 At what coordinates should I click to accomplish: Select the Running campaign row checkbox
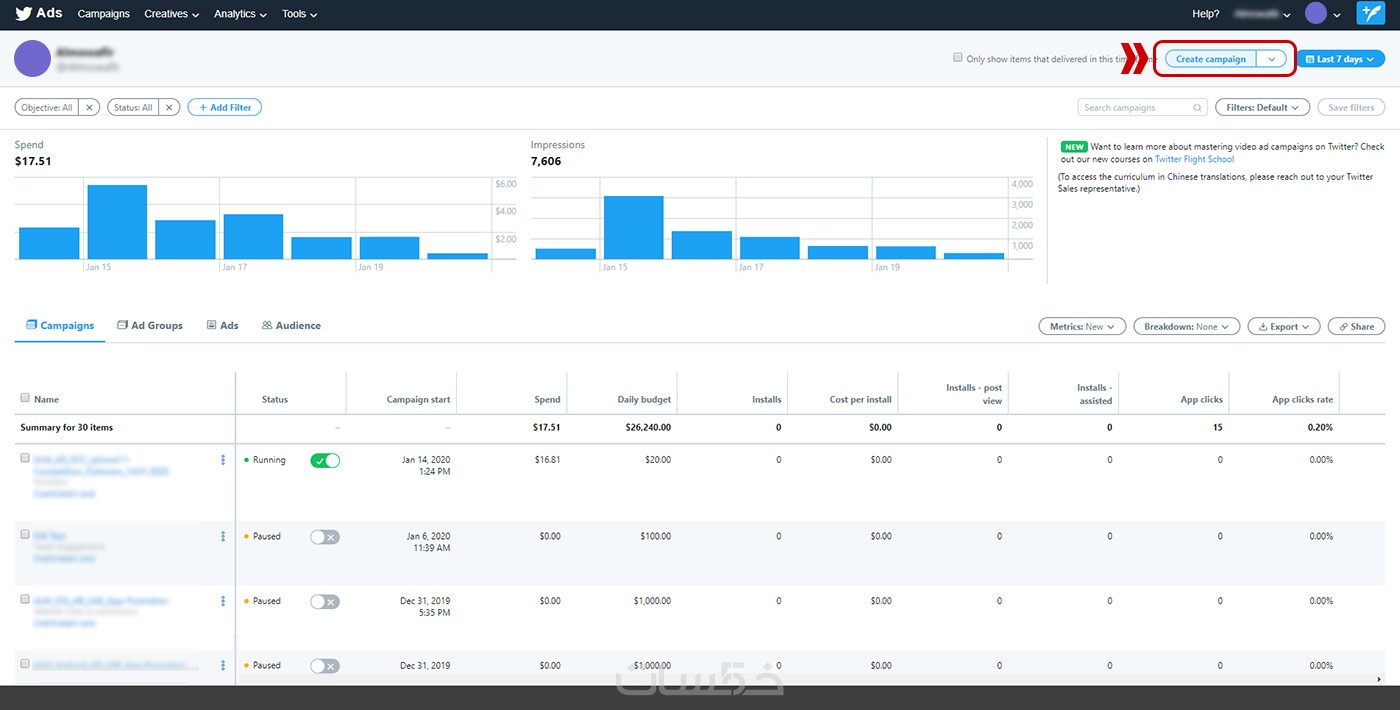coord(25,457)
